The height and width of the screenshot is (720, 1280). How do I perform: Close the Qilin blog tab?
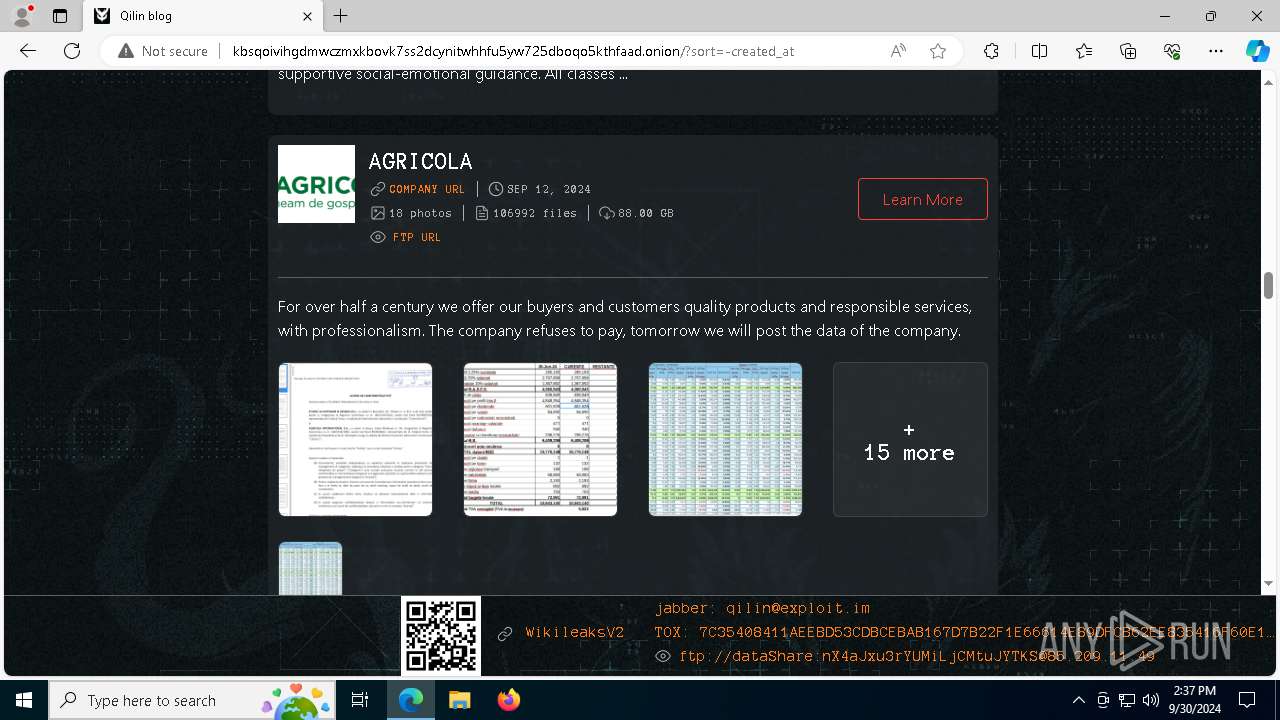click(x=307, y=16)
